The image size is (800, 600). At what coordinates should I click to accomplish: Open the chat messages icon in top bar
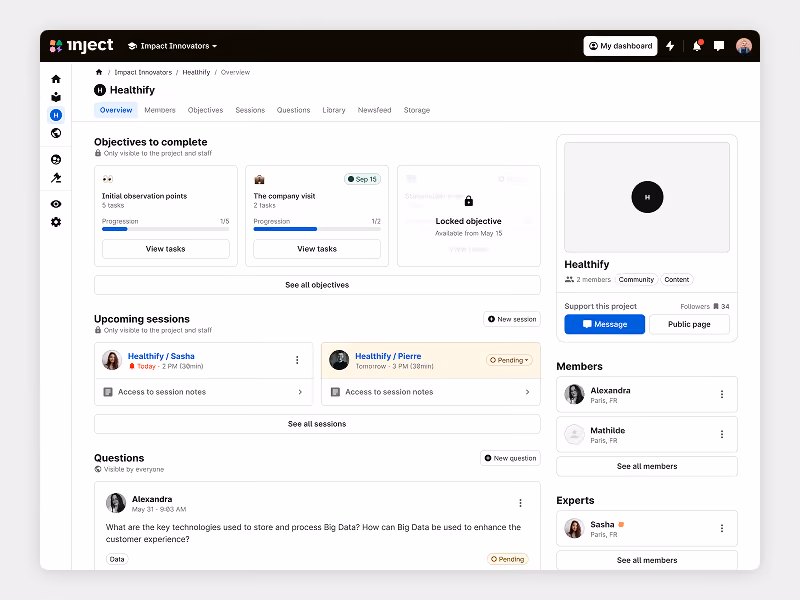click(719, 46)
